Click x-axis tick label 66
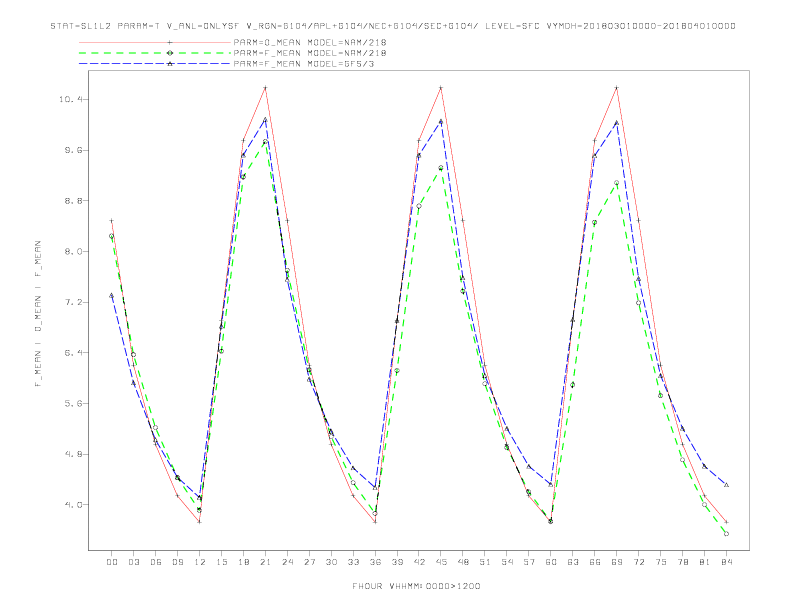 coord(595,562)
